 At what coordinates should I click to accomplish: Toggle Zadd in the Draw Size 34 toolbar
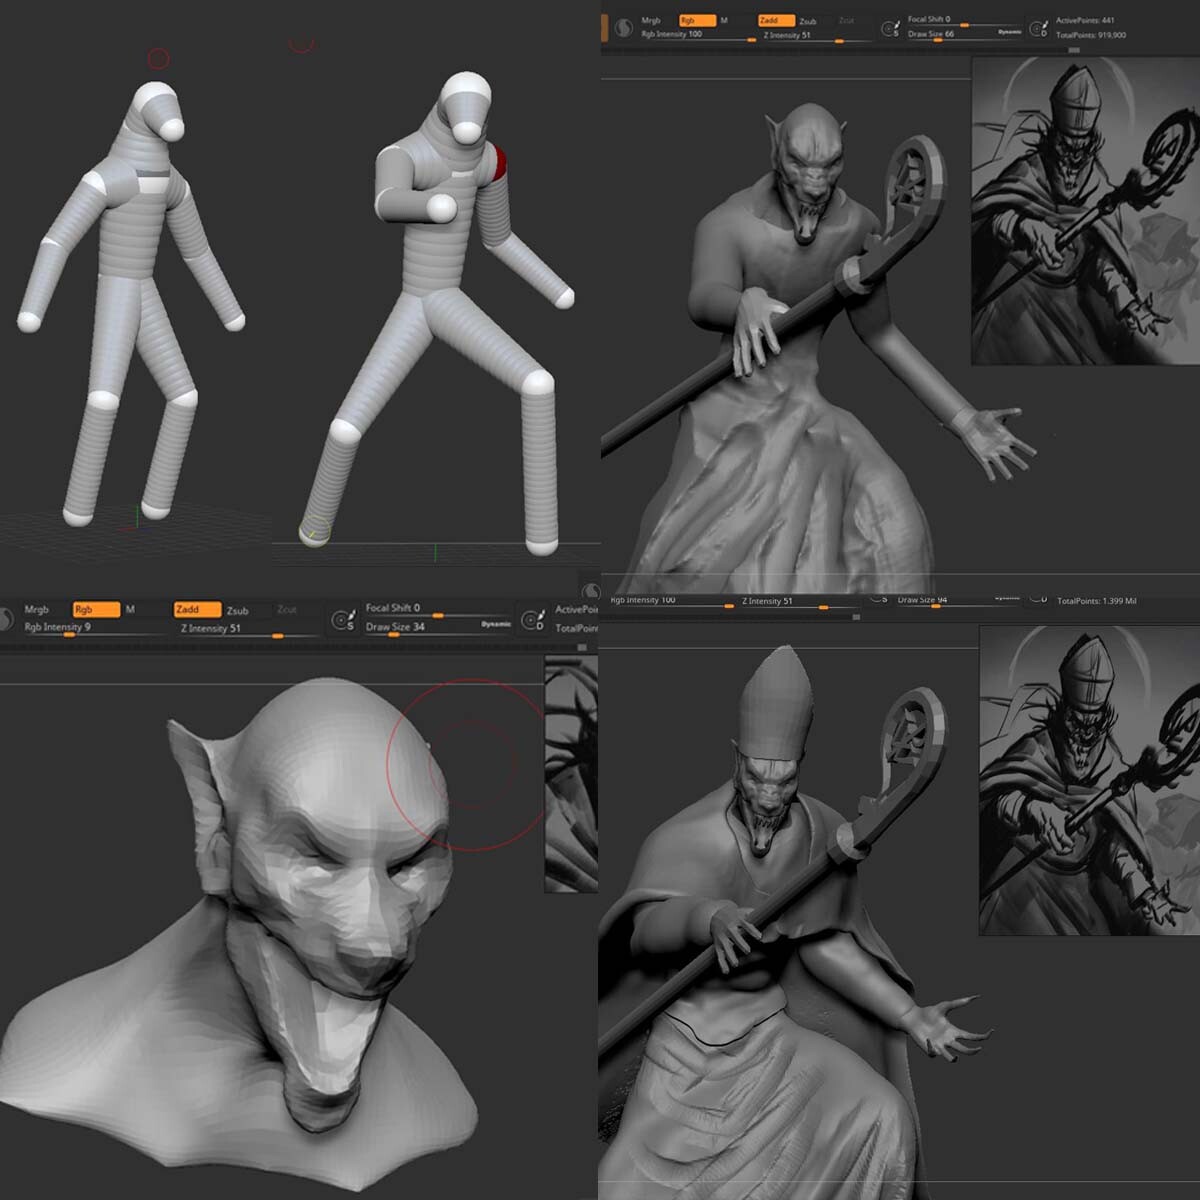click(198, 609)
